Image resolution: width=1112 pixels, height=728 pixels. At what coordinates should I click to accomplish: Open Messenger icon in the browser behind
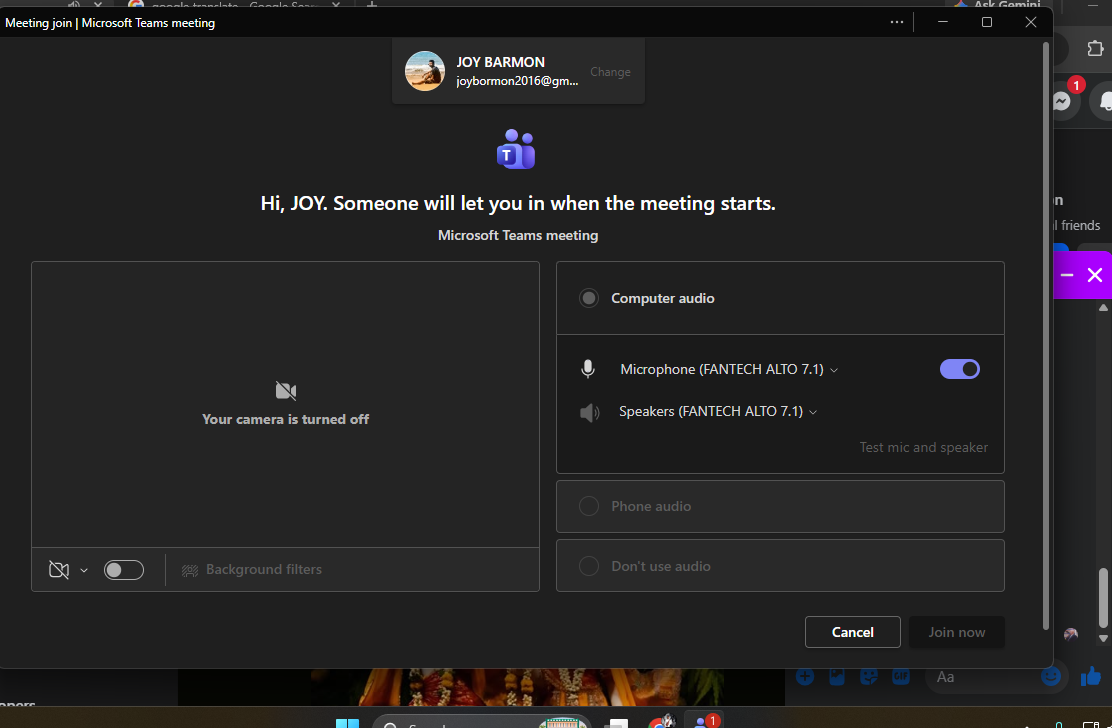tap(1062, 101)
